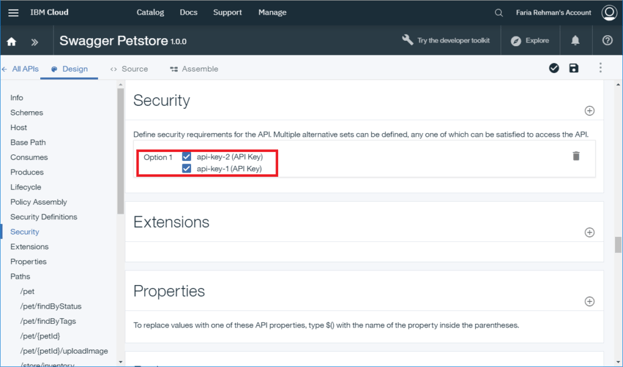Open the three-dot more options menu

[x=600, y=68]
